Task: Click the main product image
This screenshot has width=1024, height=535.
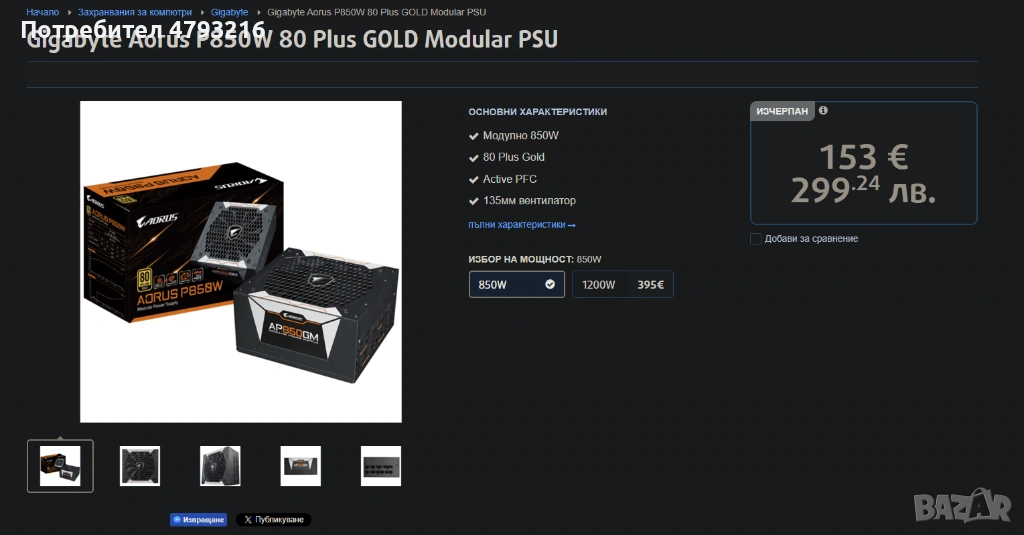Action: (241, 261)
